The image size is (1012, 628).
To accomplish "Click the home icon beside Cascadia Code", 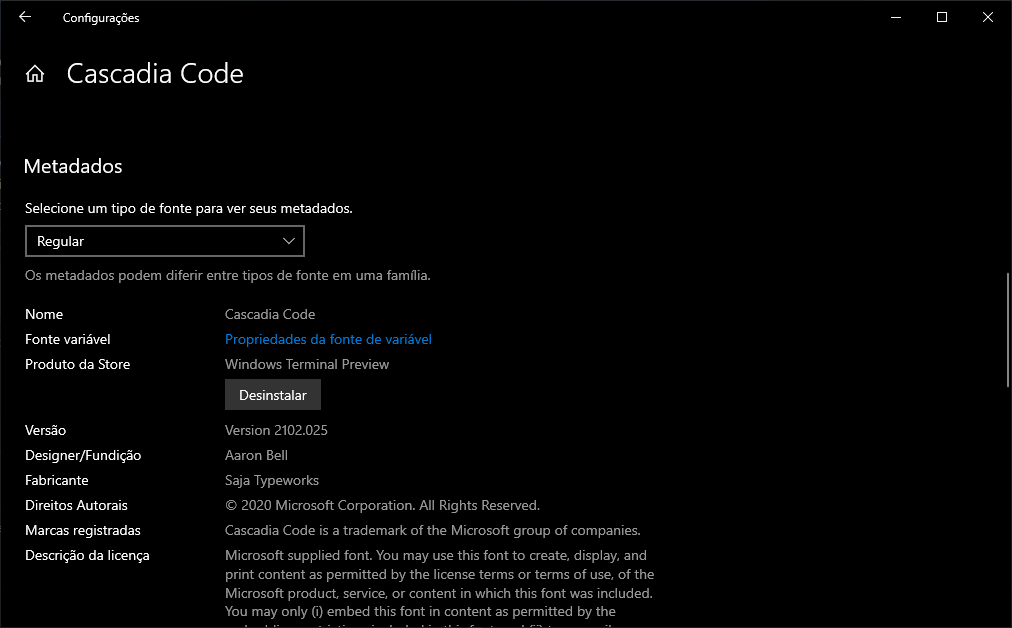I will (x=34, y=72).
